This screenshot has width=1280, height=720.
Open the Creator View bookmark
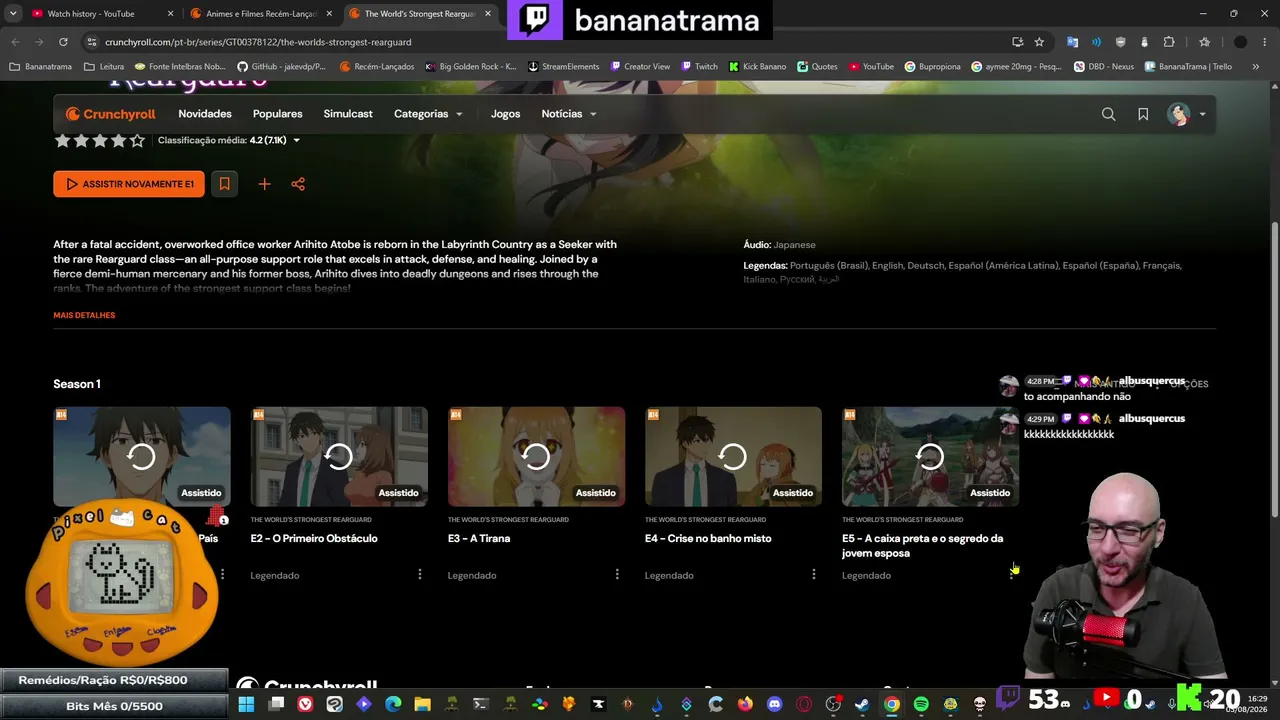(640, 67)
